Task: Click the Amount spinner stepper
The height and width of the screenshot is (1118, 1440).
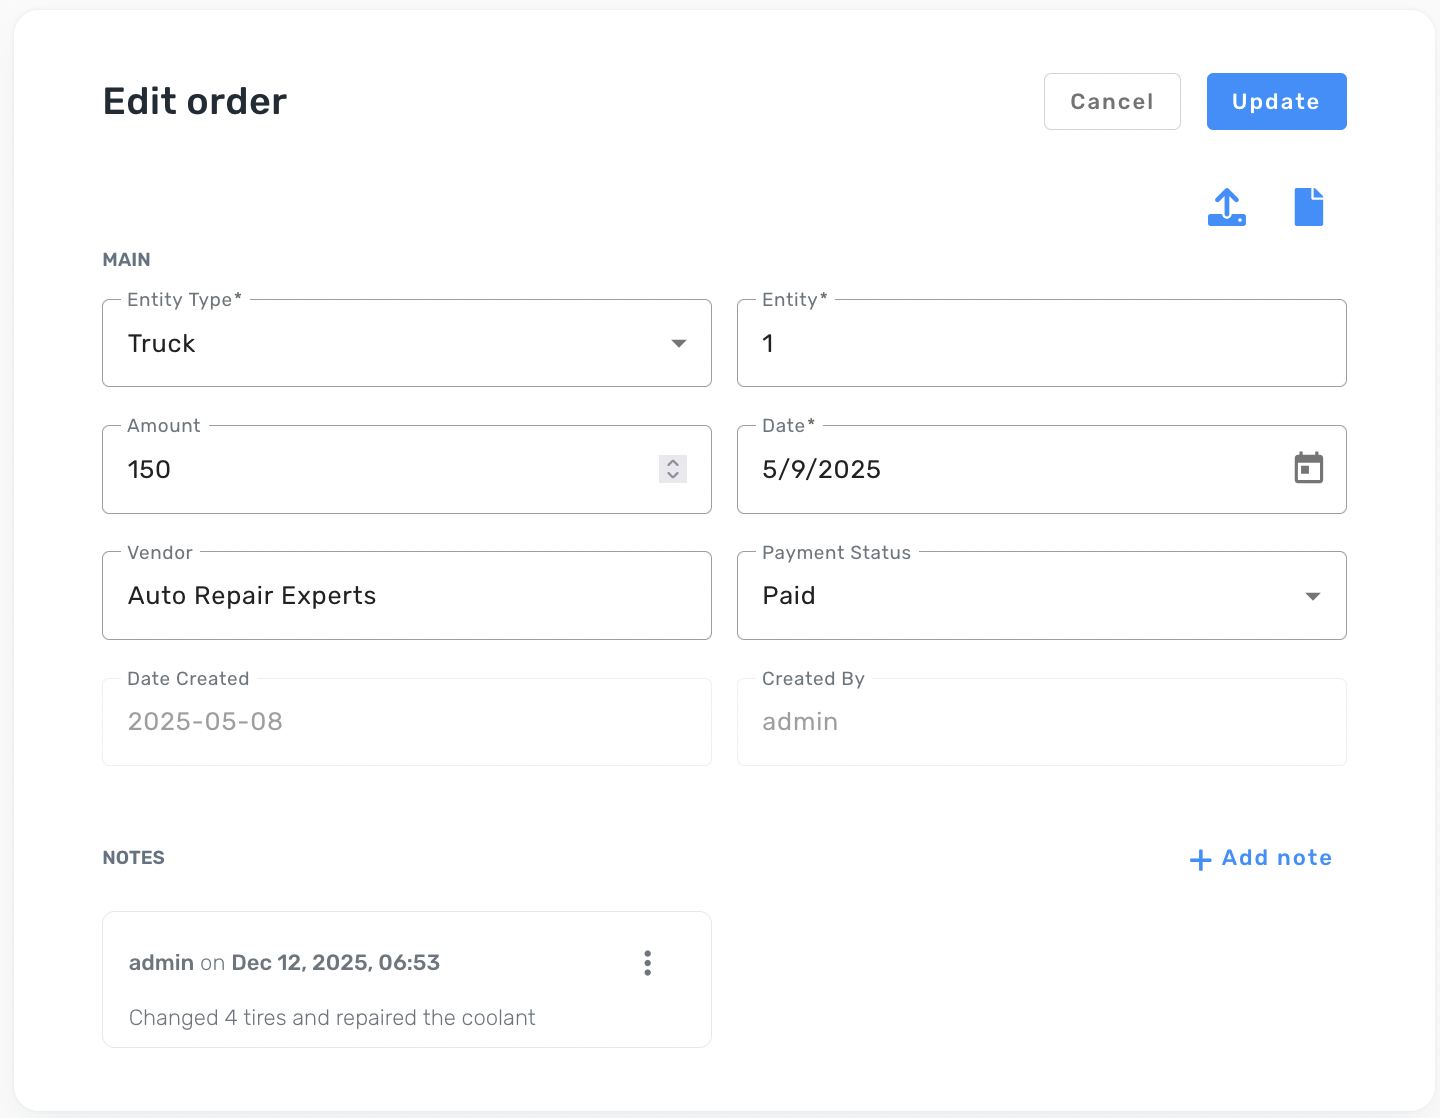Action: [673, 469]
